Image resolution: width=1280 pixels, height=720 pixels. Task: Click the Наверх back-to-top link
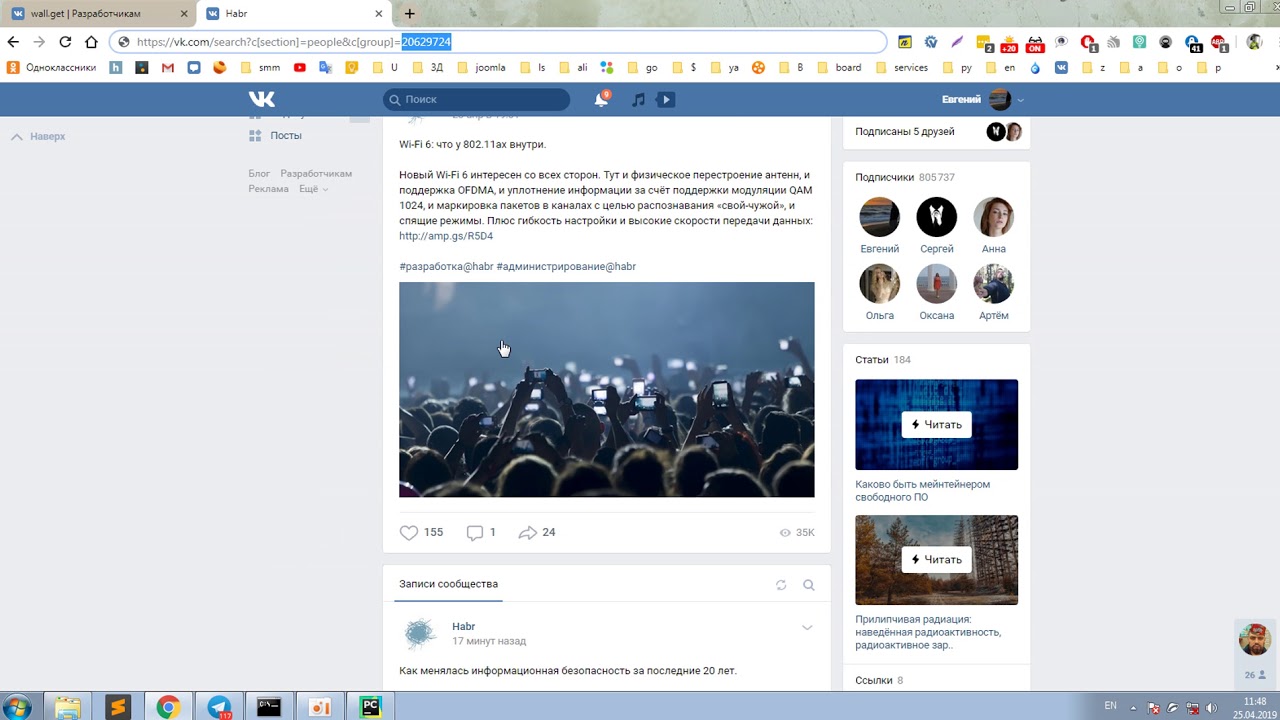tap(38, 136)
